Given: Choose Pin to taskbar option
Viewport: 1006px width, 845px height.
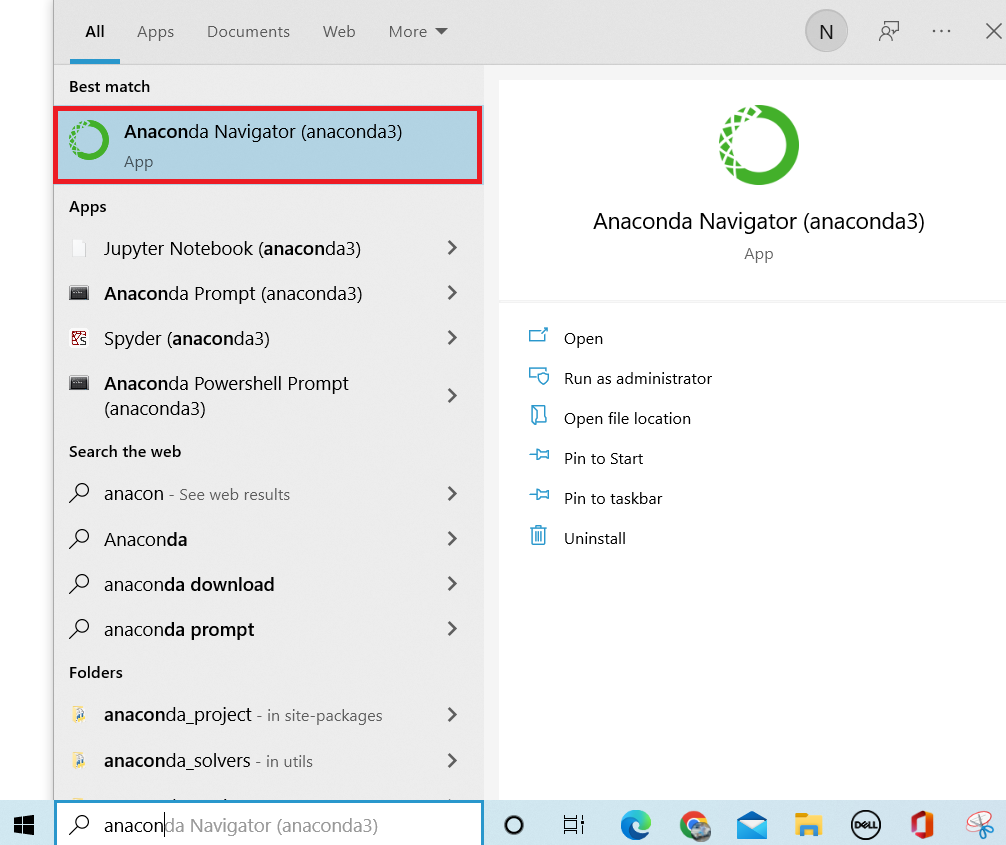Looking at the screenshot, I should click(x=612, y=498).
